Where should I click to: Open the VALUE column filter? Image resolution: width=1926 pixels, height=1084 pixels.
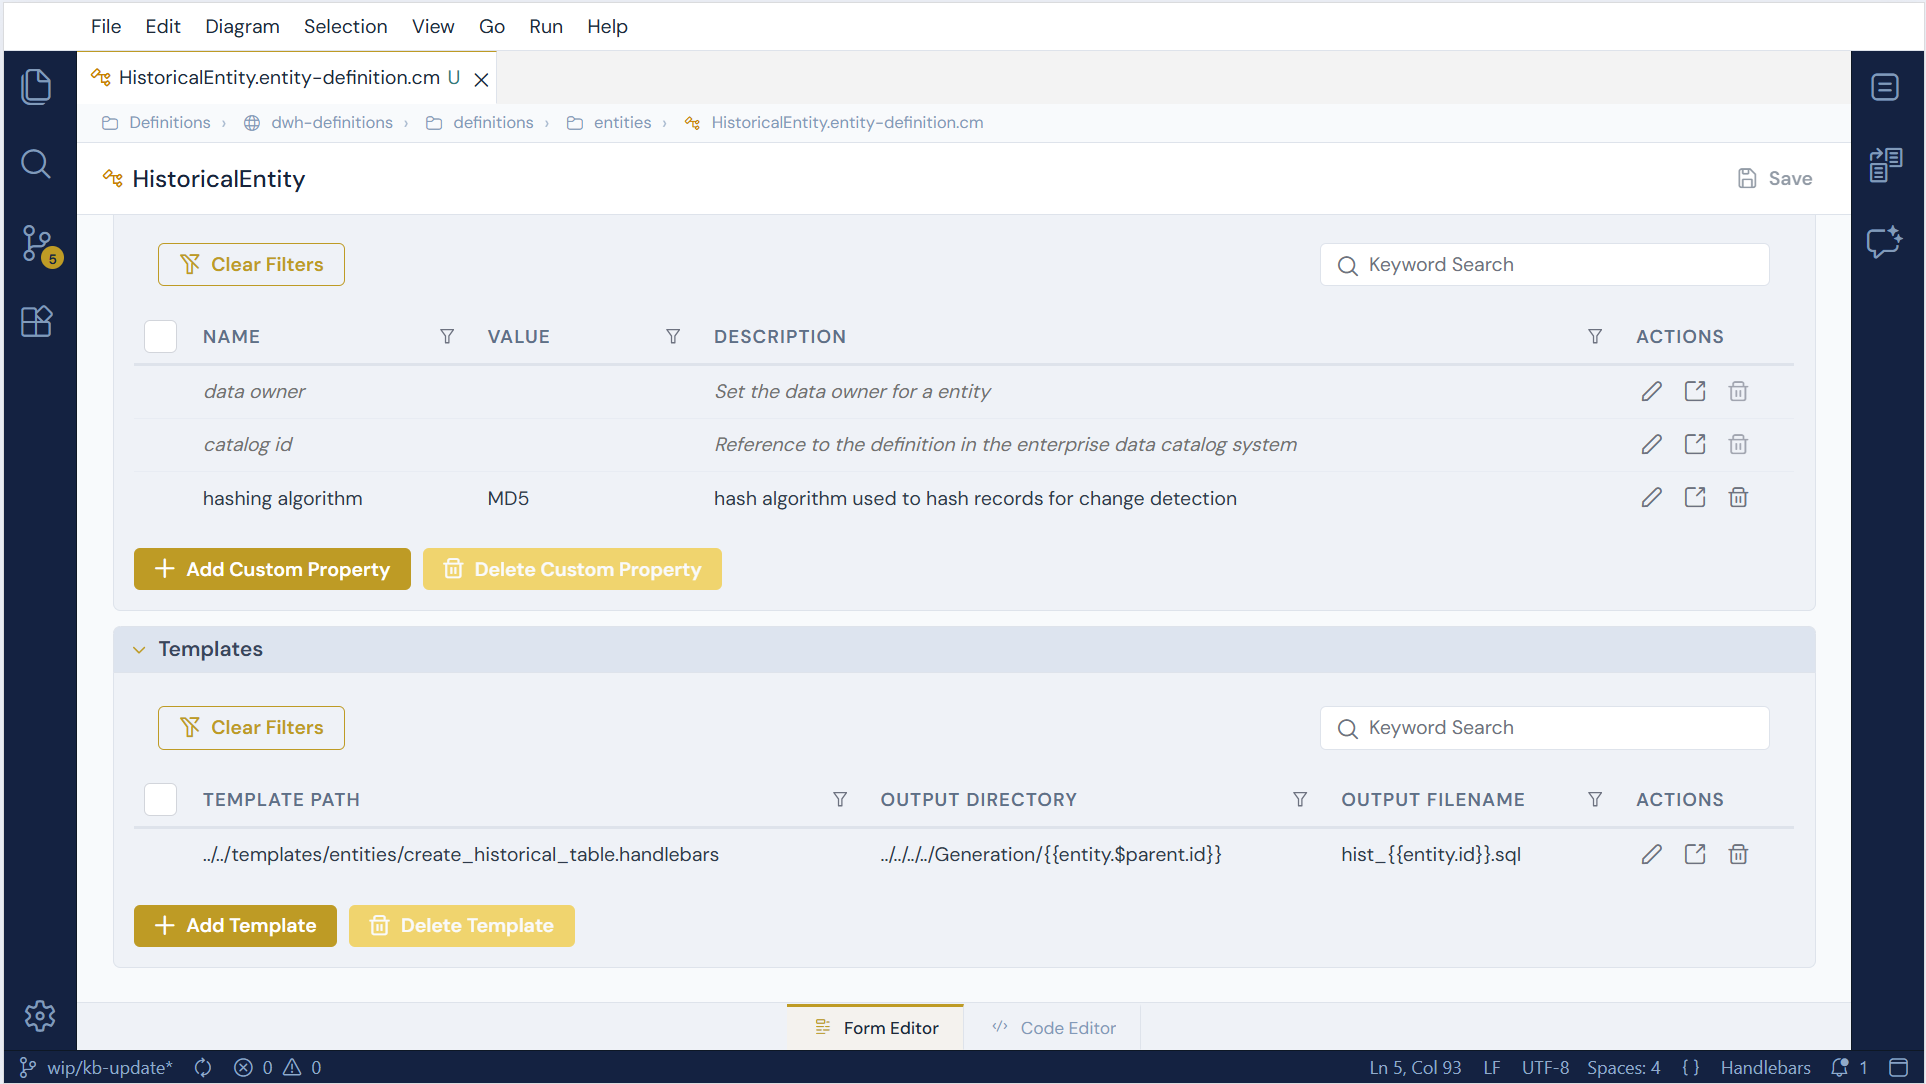(x=673, y=337)
